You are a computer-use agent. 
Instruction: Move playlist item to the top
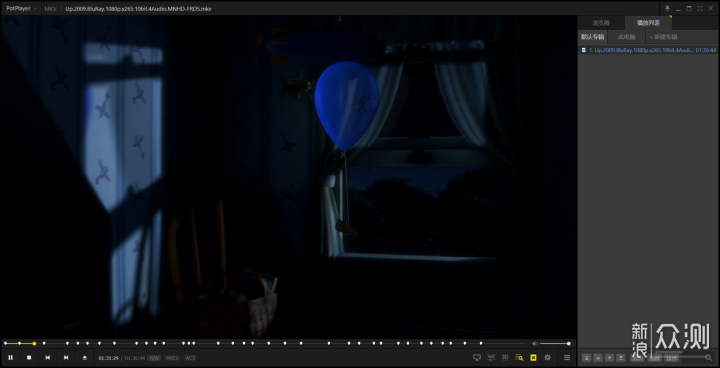pos(586,358)
